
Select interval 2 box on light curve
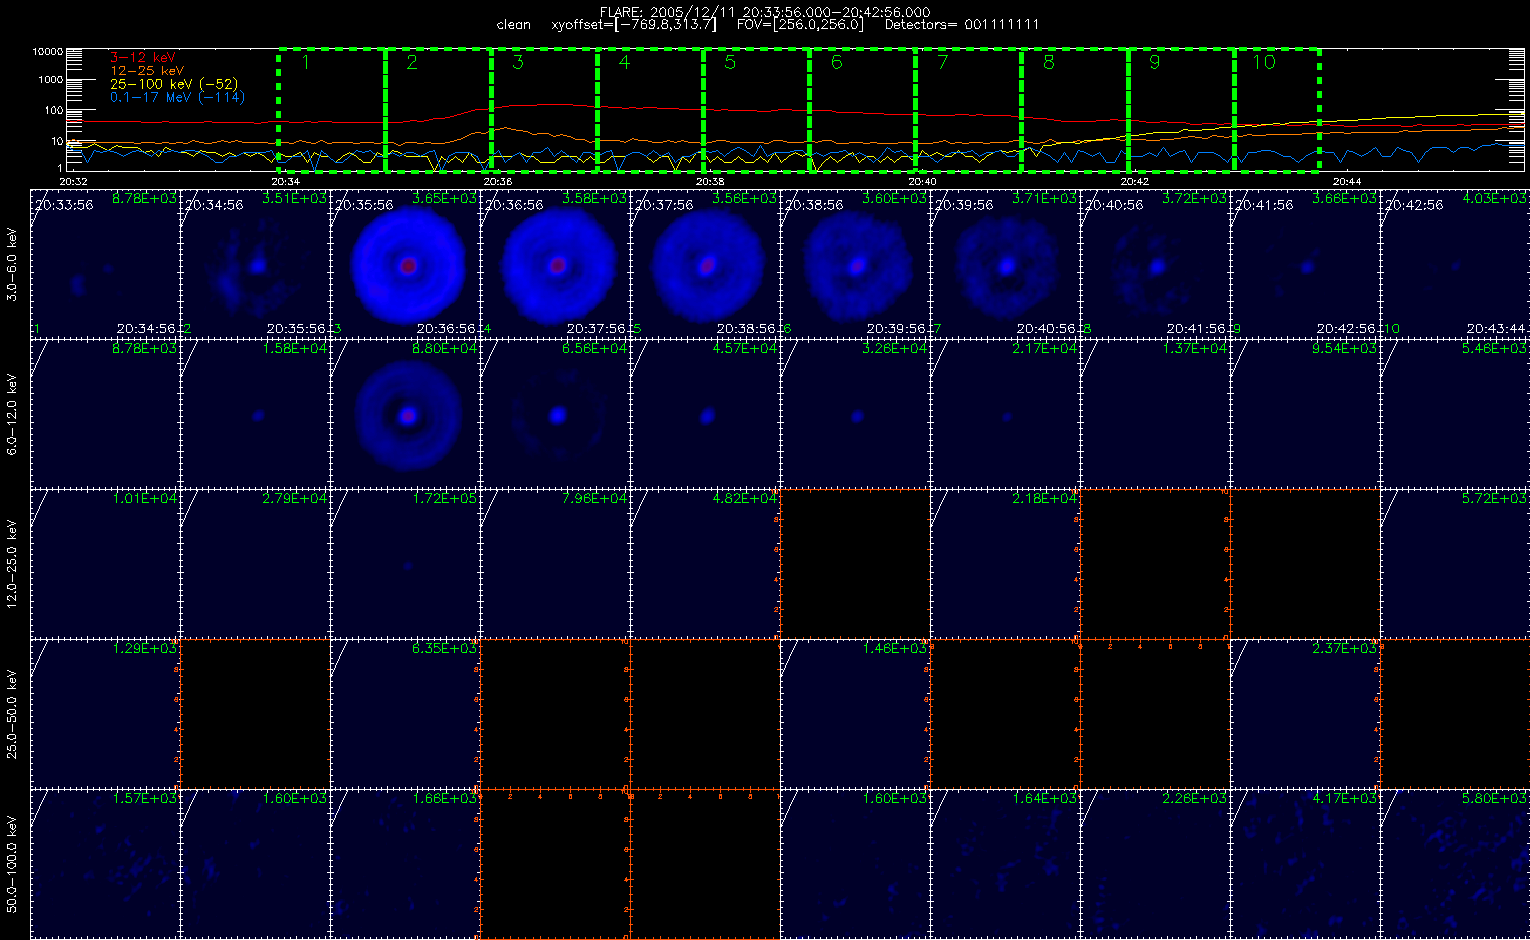pos(438,109)
